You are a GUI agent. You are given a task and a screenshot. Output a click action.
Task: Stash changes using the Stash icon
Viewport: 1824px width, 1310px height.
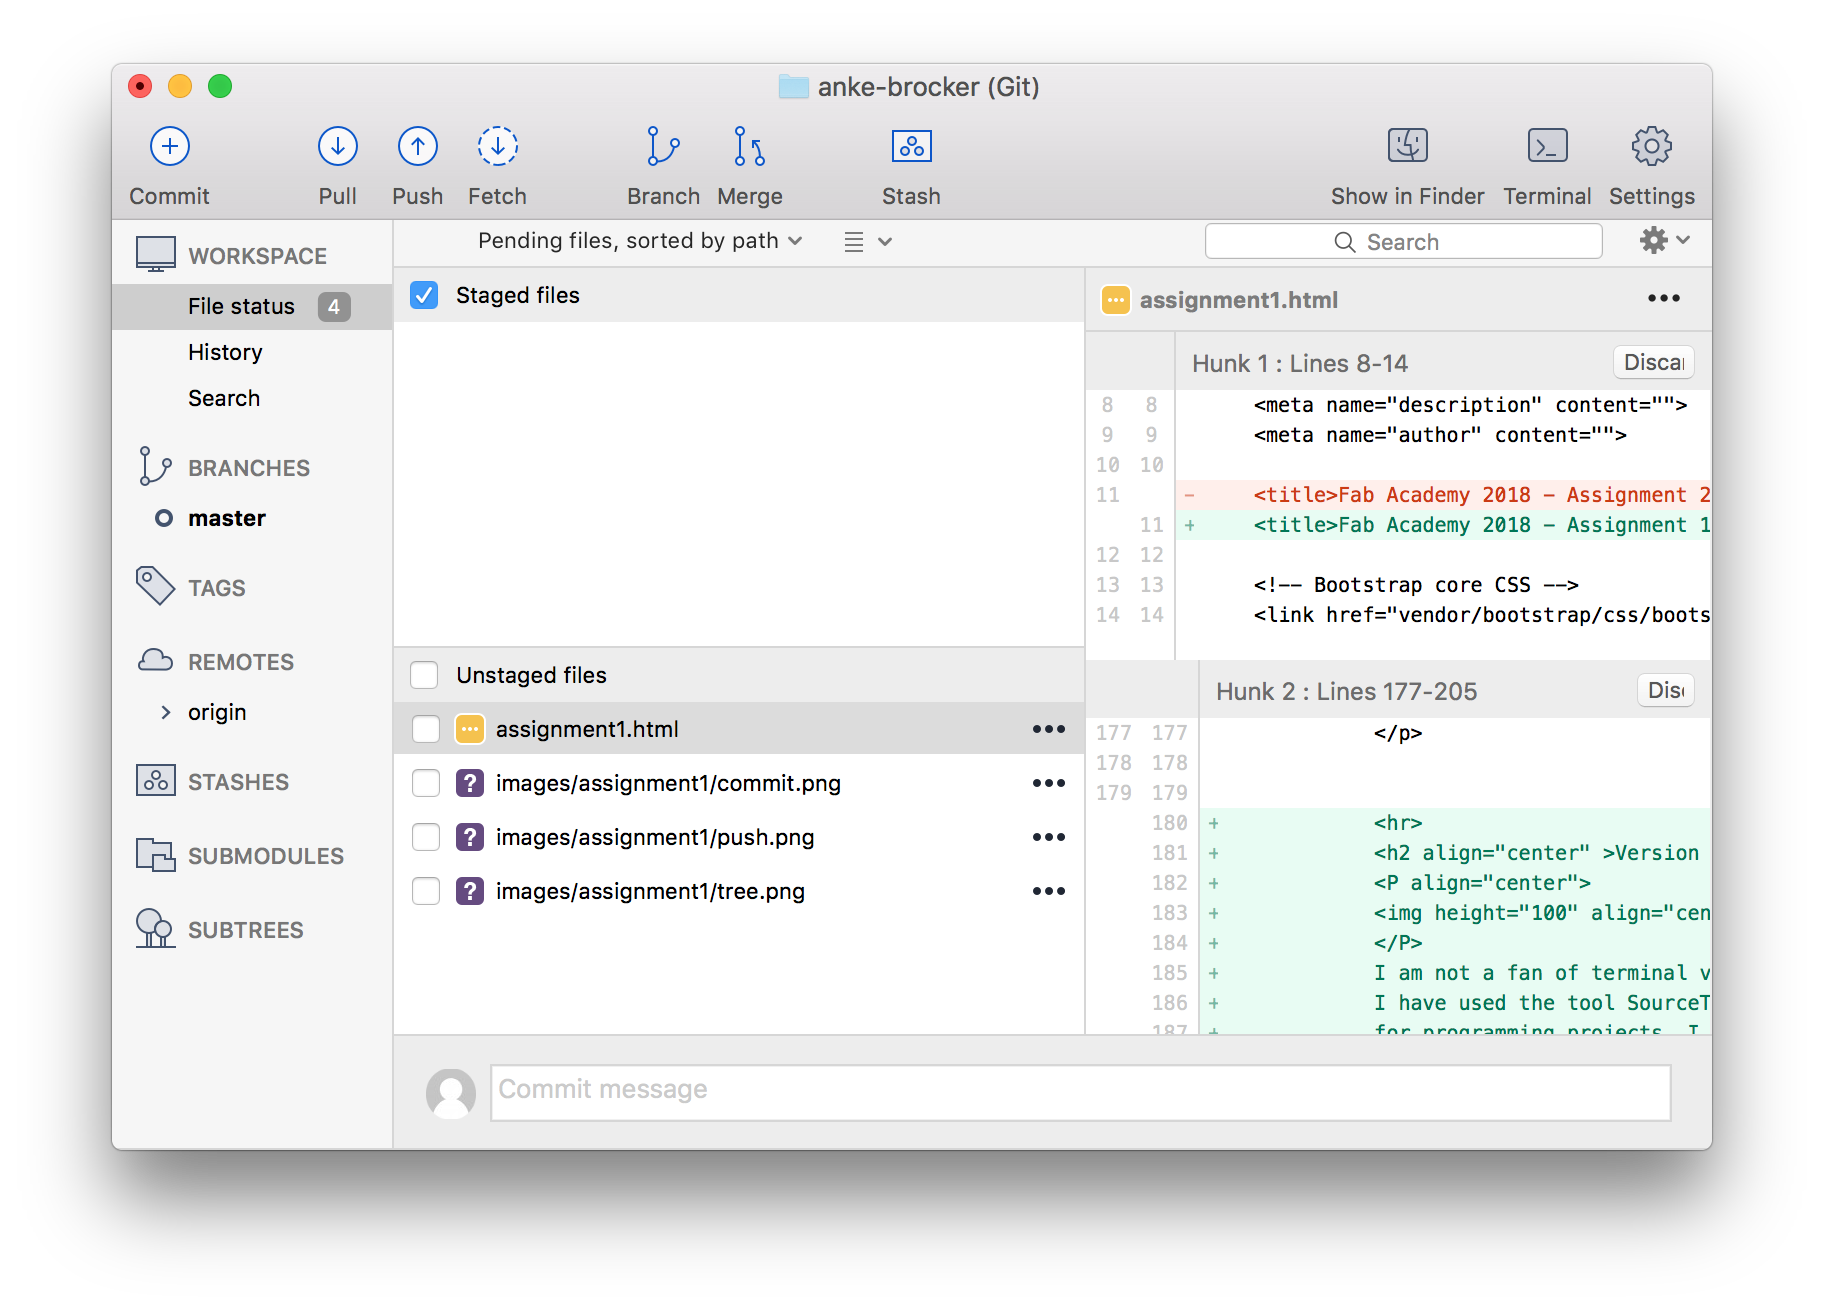point(911,146)
